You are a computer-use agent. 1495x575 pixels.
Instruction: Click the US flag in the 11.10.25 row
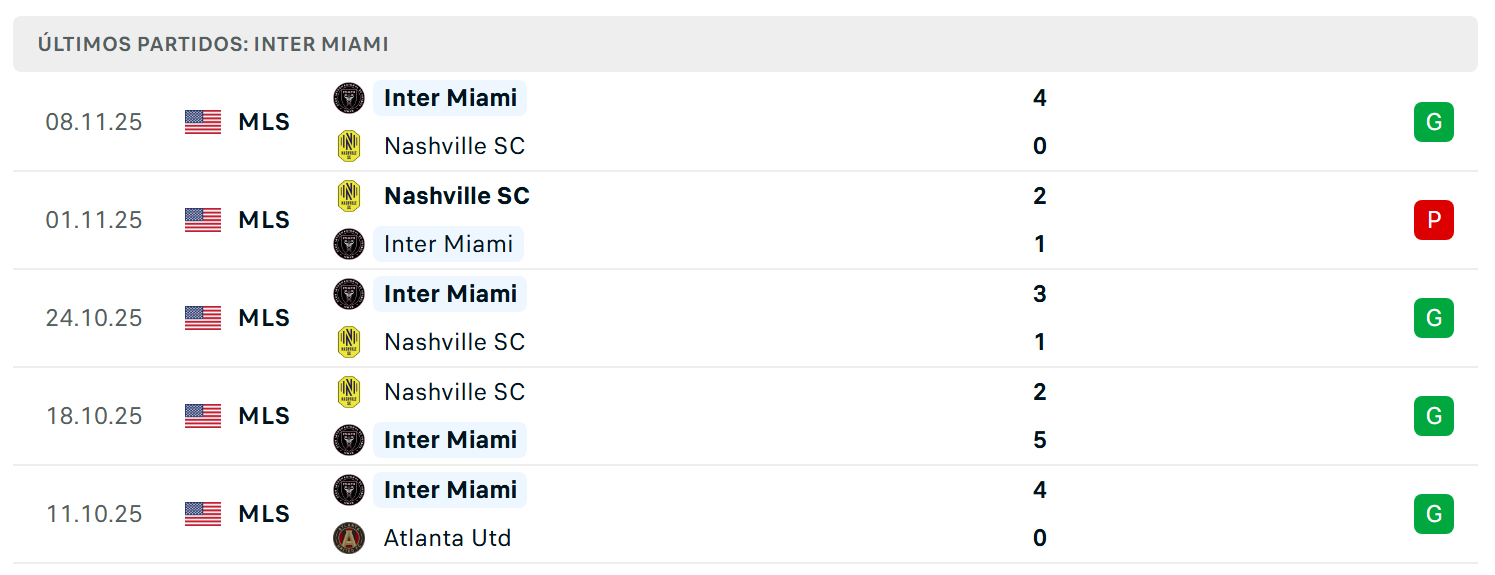[203, 514]
